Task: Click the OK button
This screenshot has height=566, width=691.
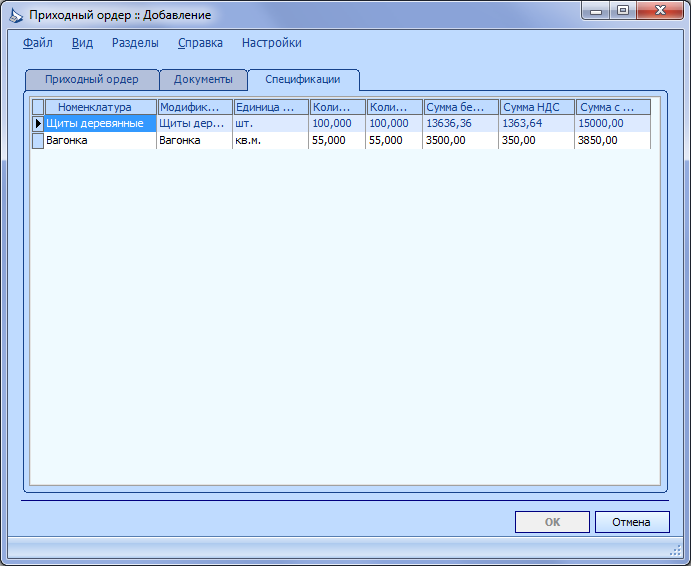Action: click(552, 522)
